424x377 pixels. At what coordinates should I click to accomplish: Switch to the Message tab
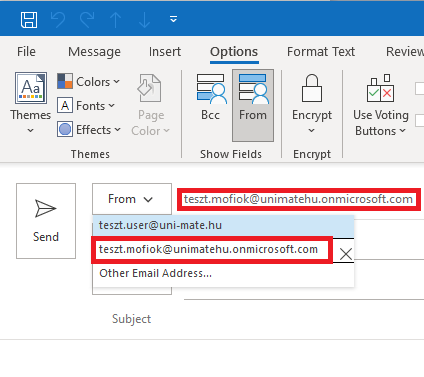(x=94, y=52)
